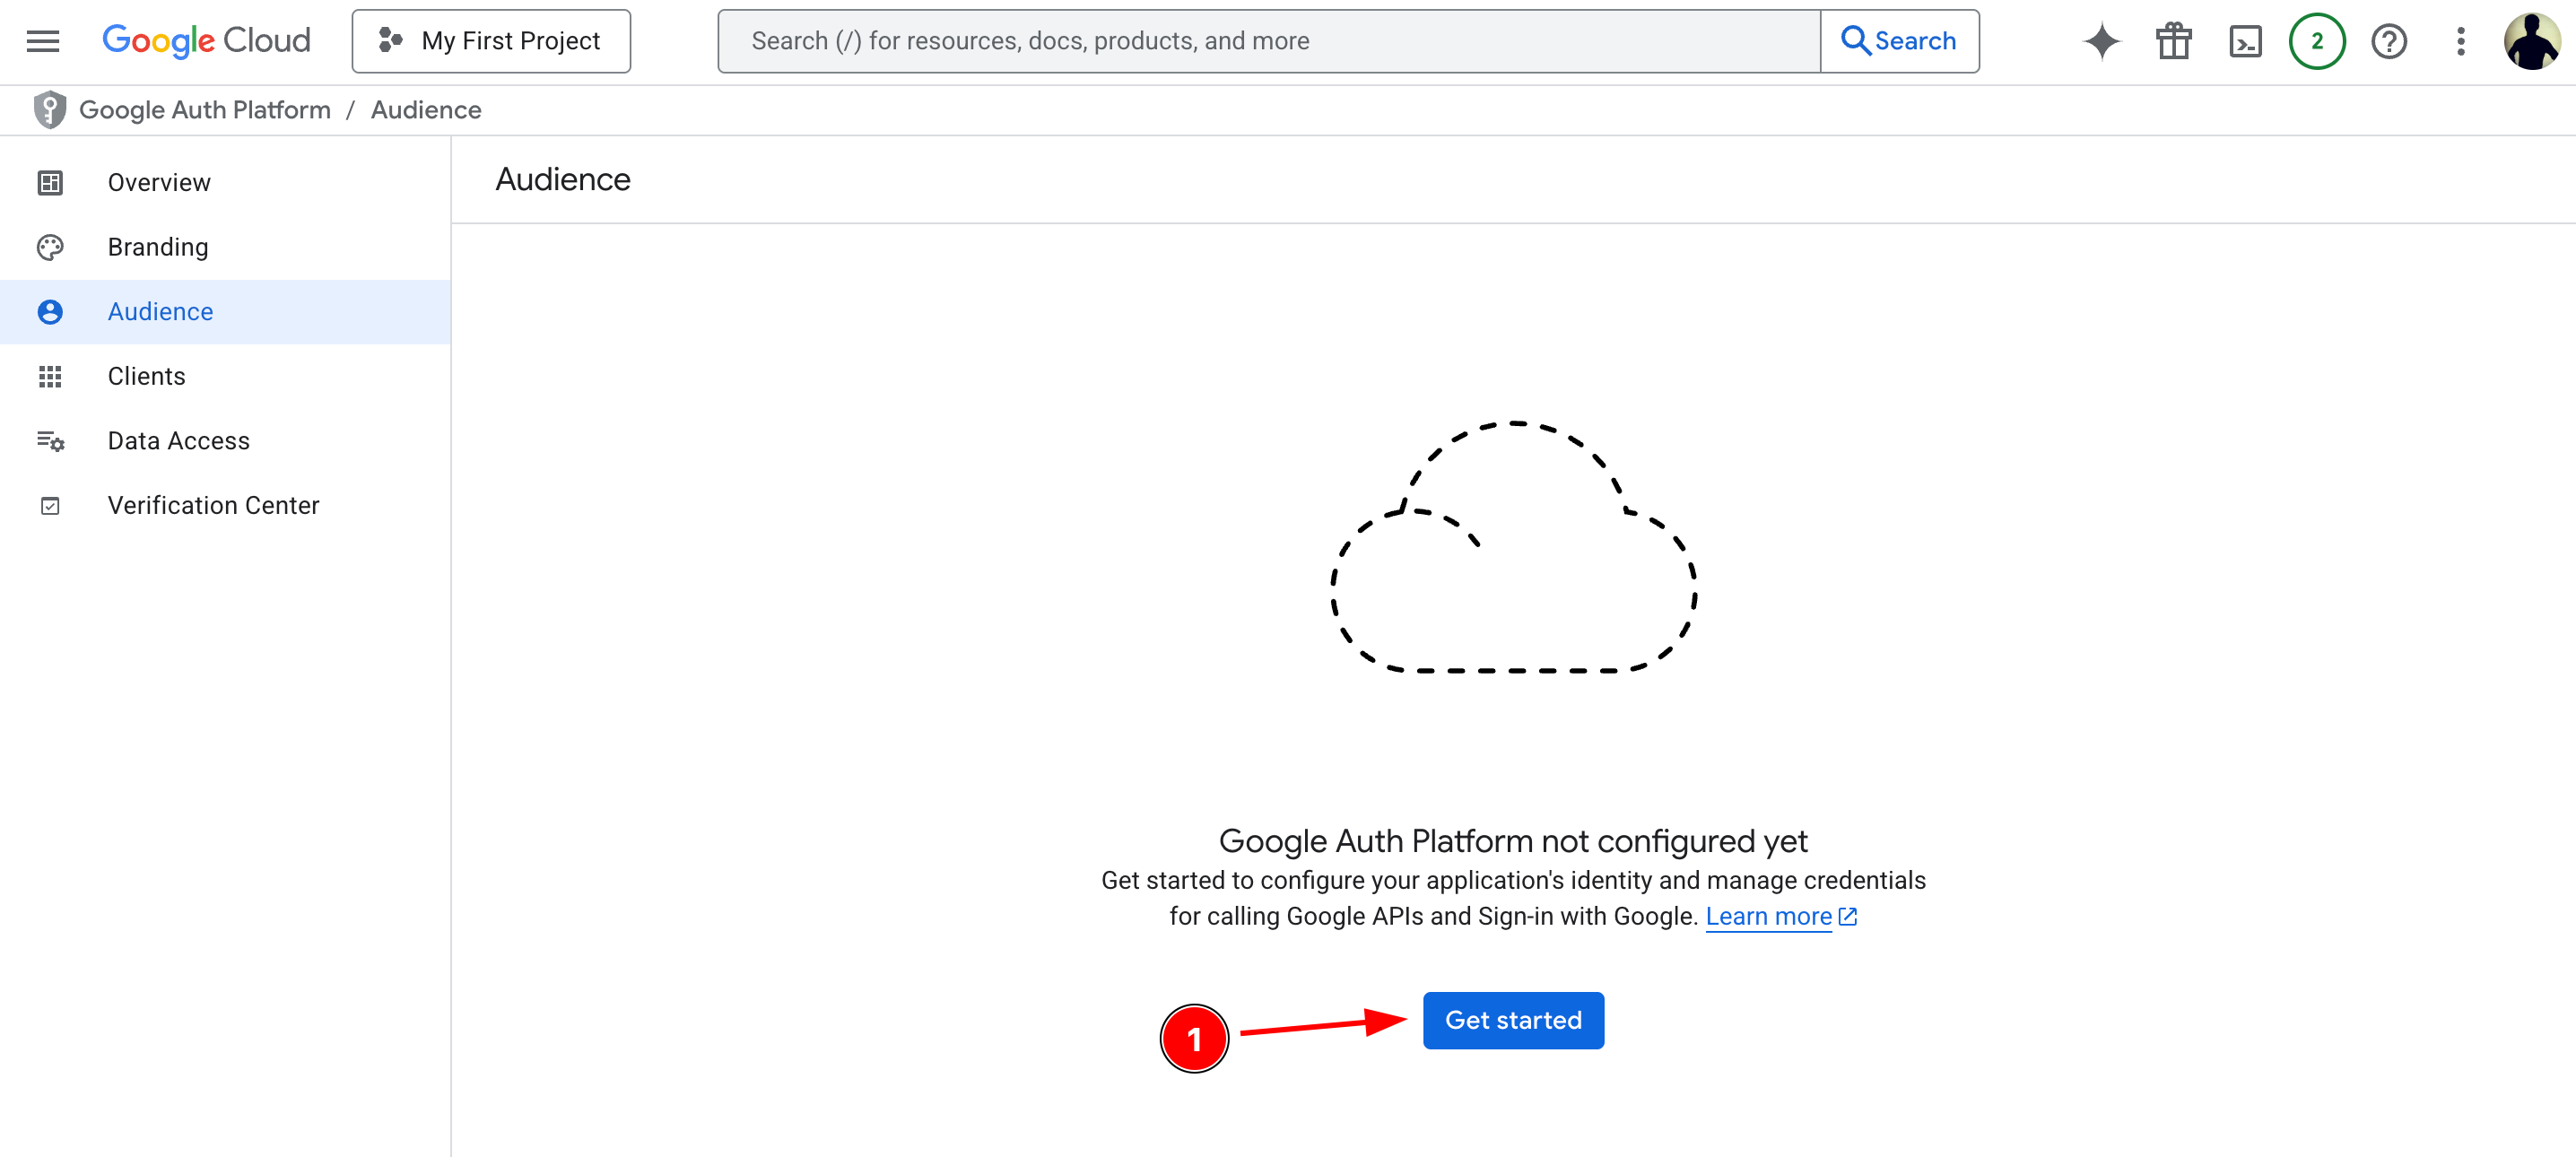Select Audience in the sidebar
The height and width of the screenshot is (1157, 2576).
pyautogui.click(x=225, y=312)
